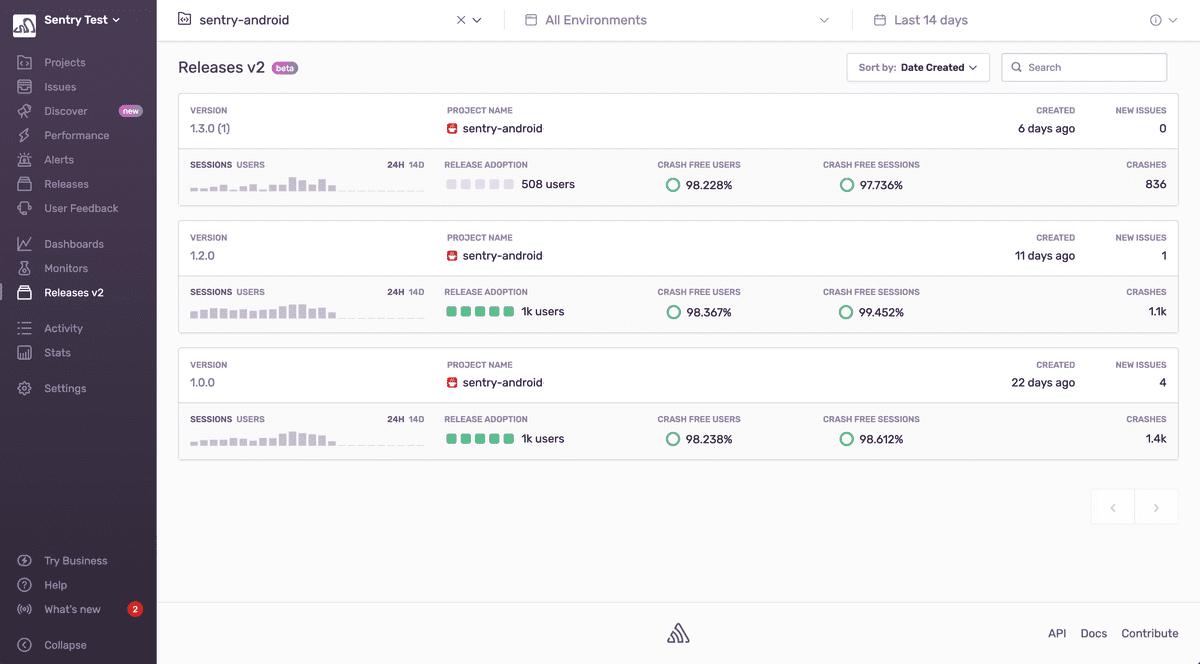Click the 1.0.0 release adoption bar
This screenshot has width=1200, height=664.
click(x=480, y=438)
